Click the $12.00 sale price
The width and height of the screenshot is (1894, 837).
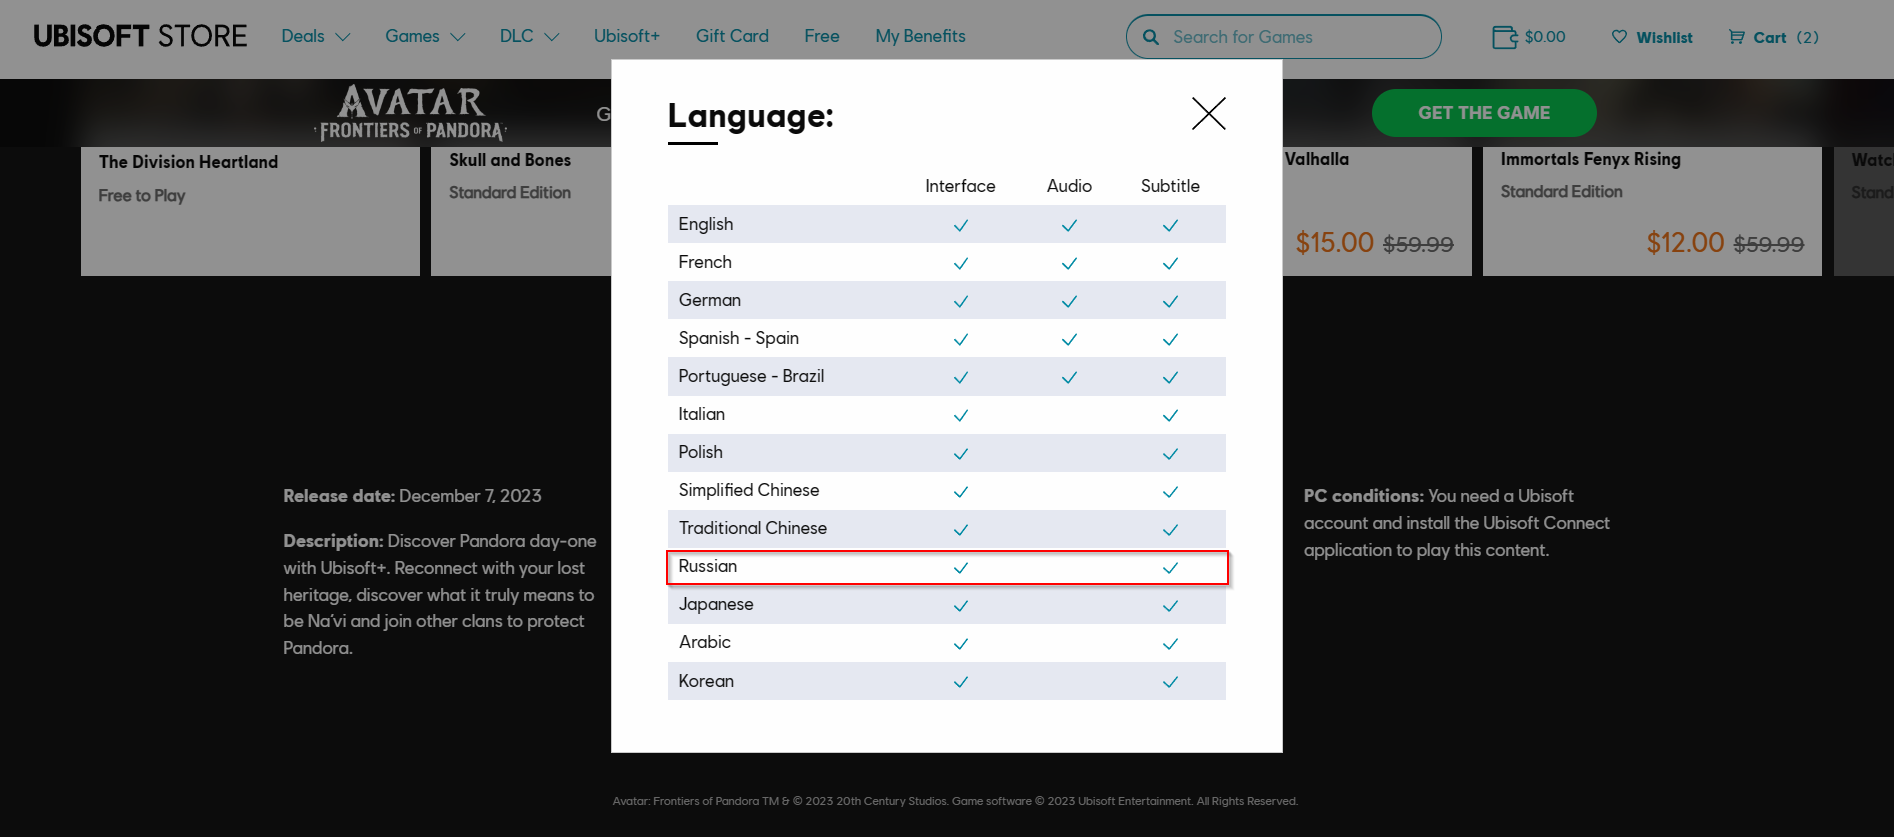point(1685,243)
